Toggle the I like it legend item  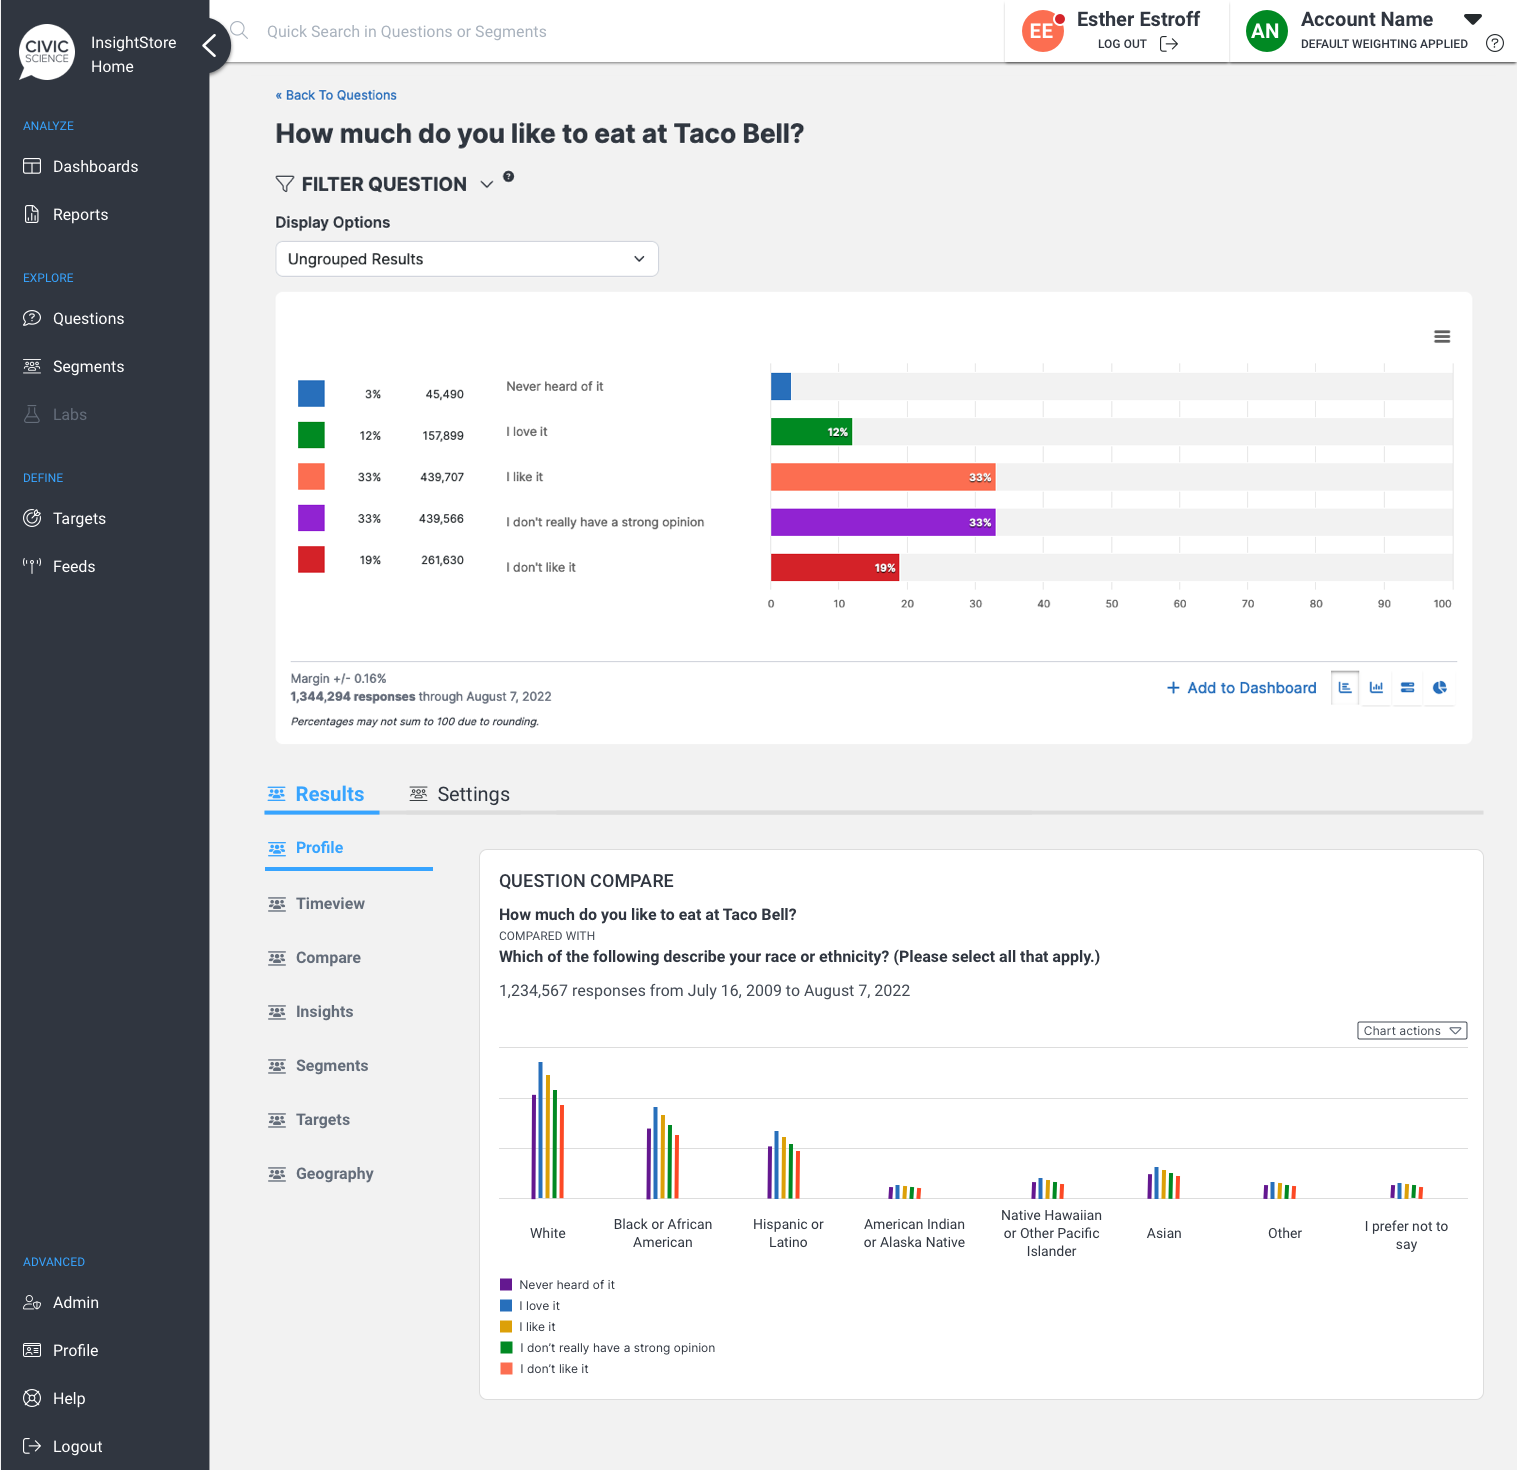pyautogui.click(x=528, y=1327)
